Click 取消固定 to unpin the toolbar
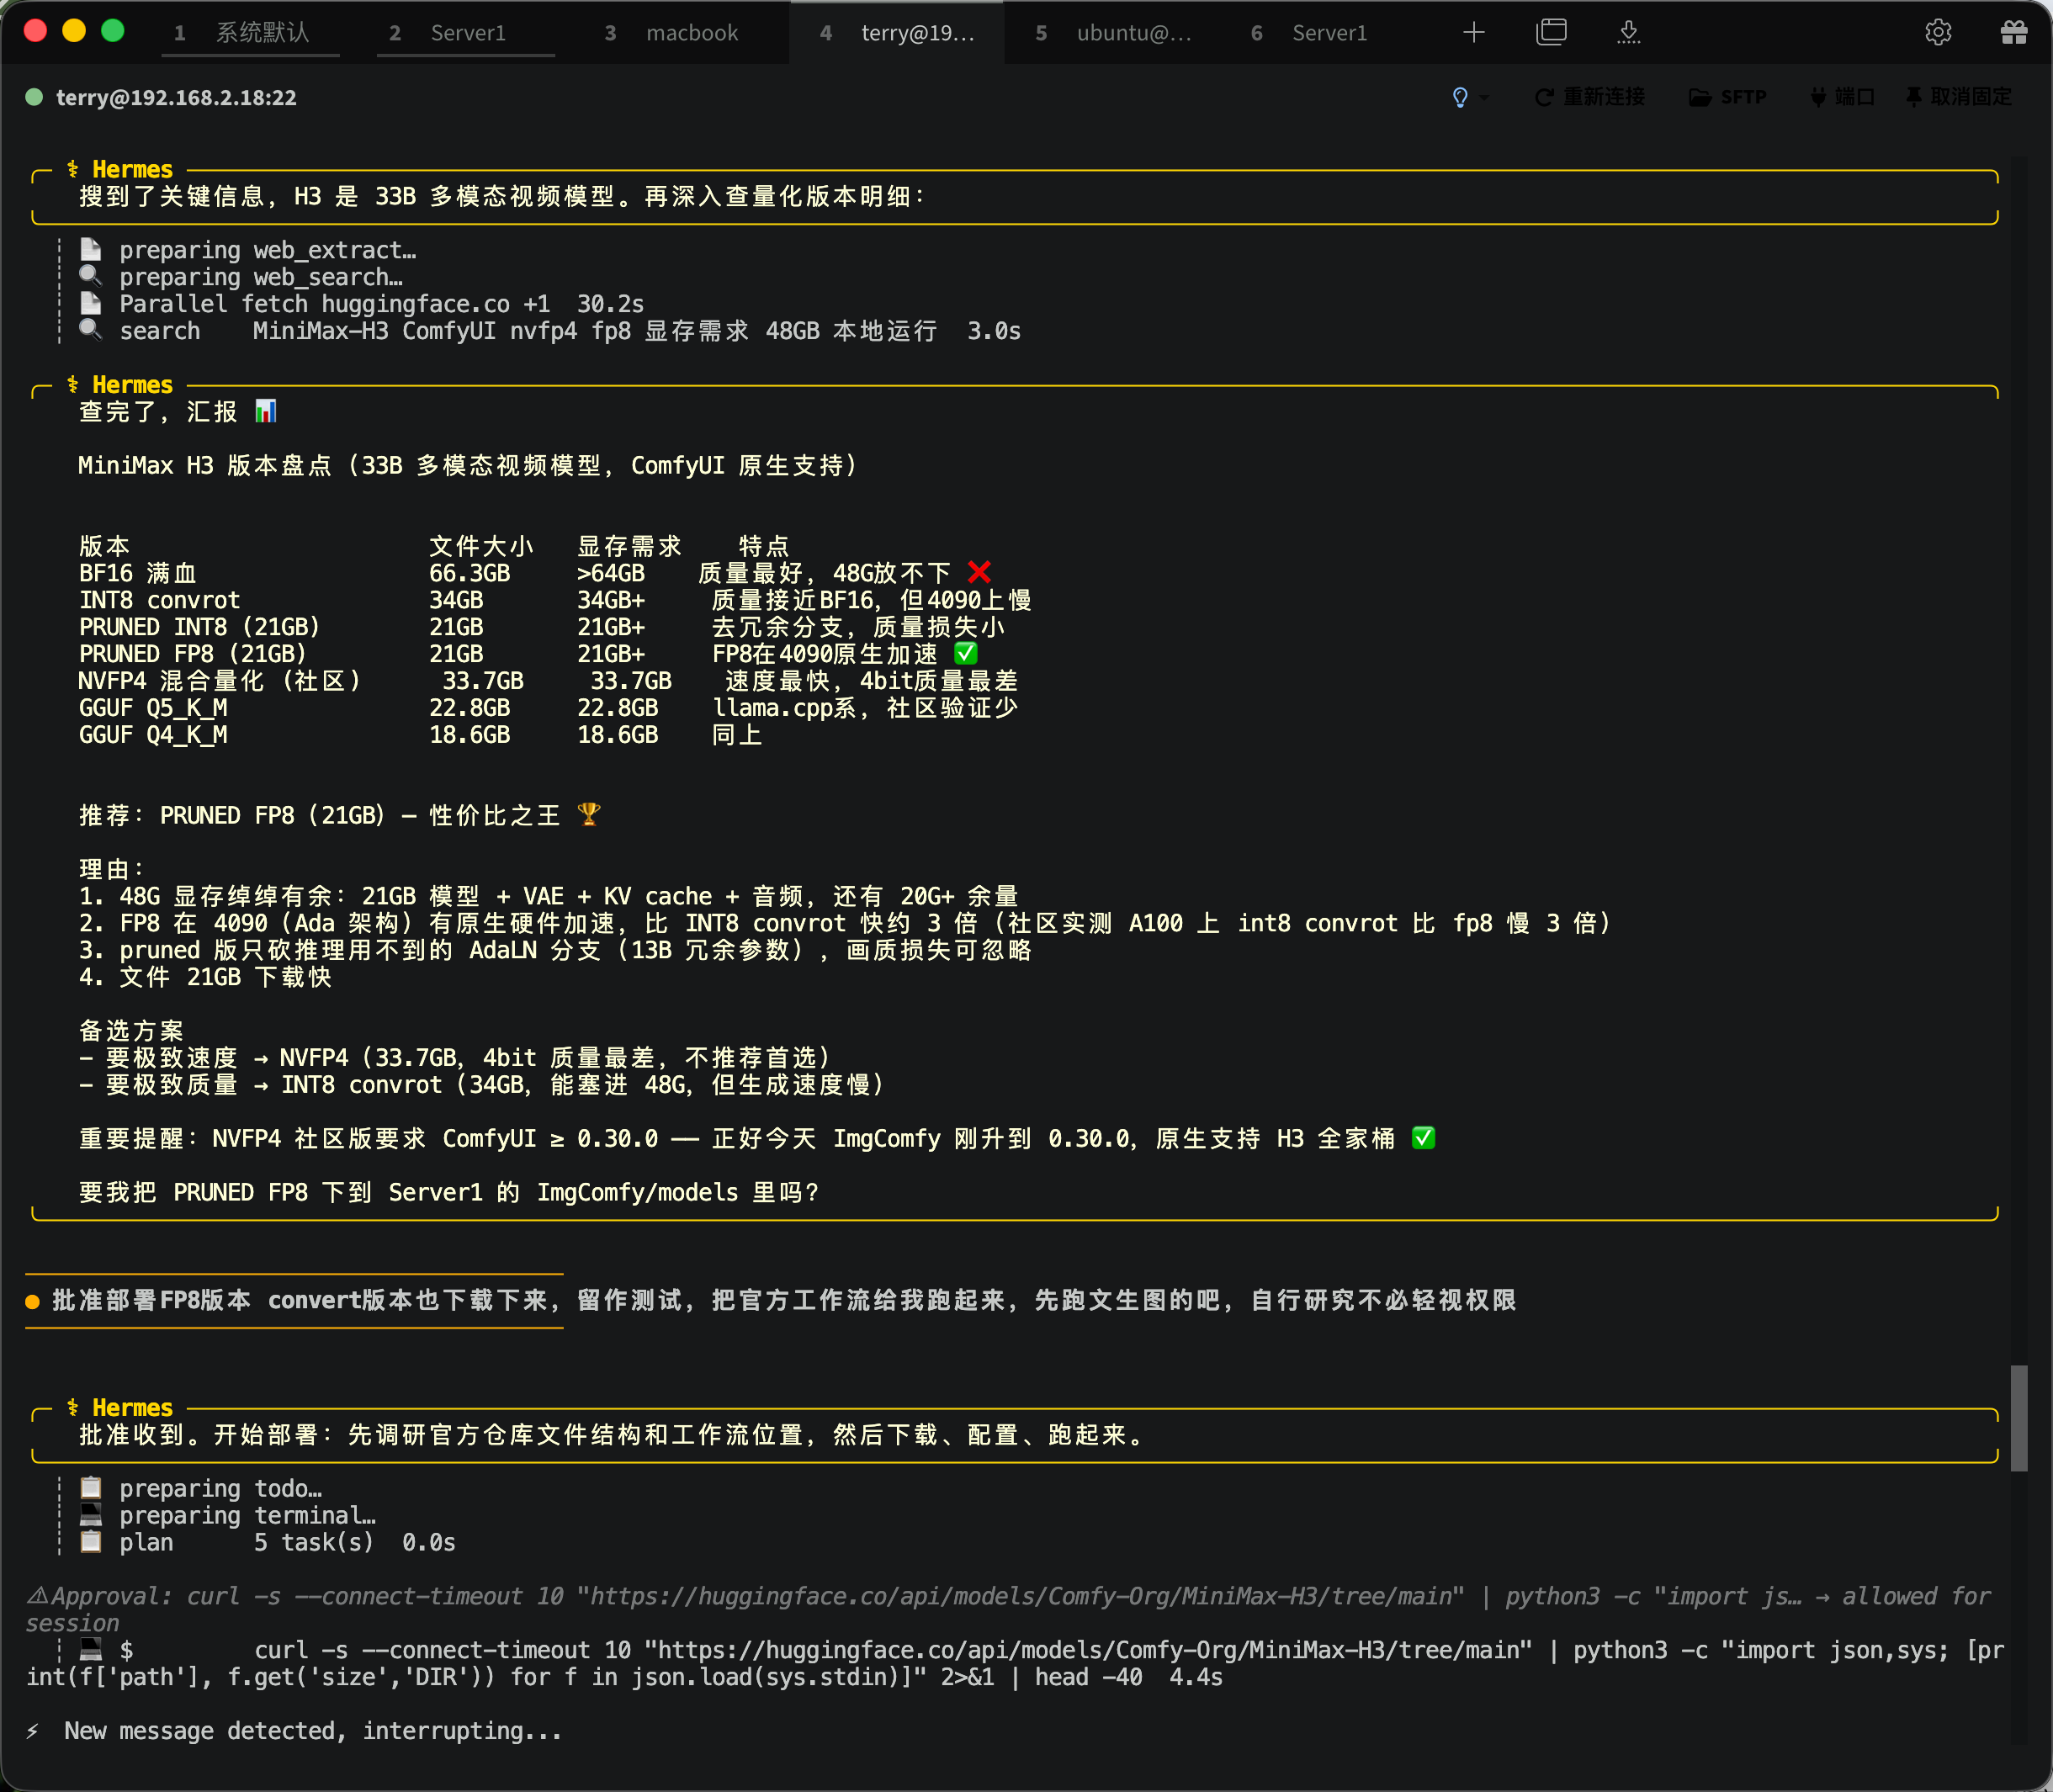 [x=1958, y=97]
